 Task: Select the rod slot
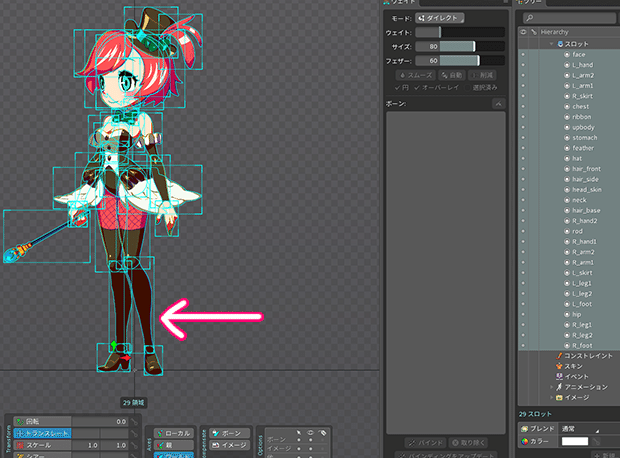coord(577,231)
